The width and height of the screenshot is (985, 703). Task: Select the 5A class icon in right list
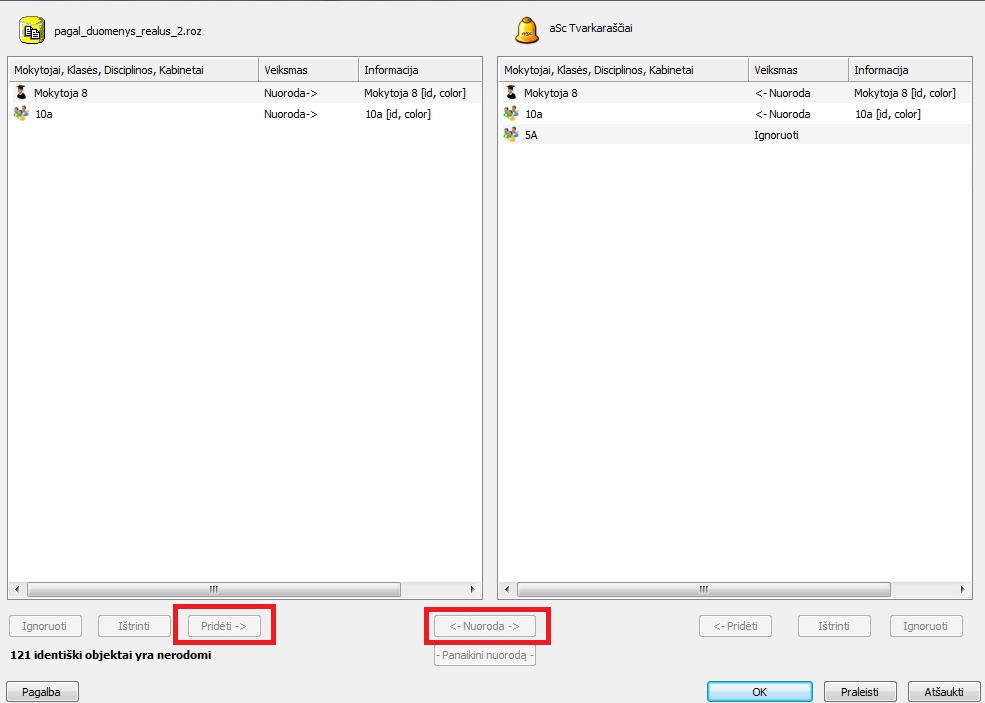point(511,135)
